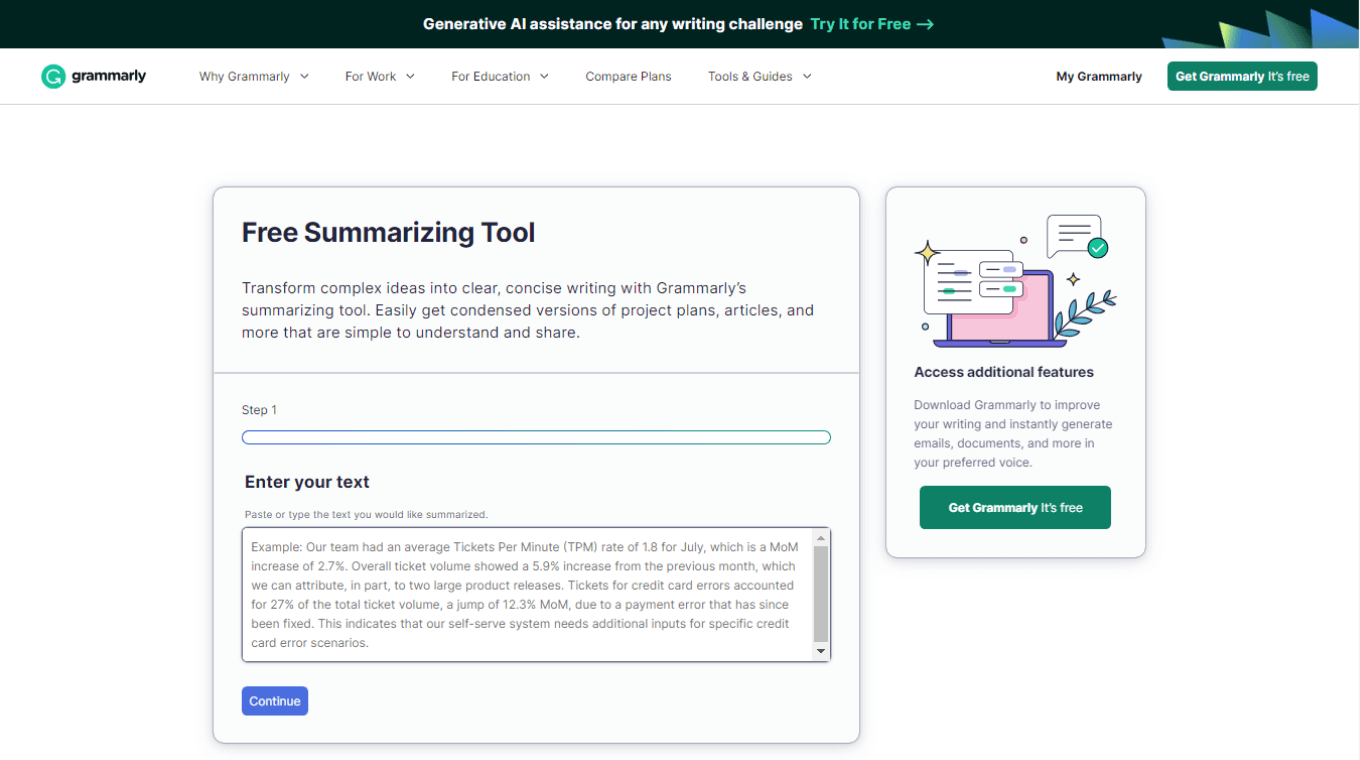The height and width of the screenshot is (760, 1360).
Task: Click the arrow icon after "Try It for Free"
Action: [x=925, y=24]
